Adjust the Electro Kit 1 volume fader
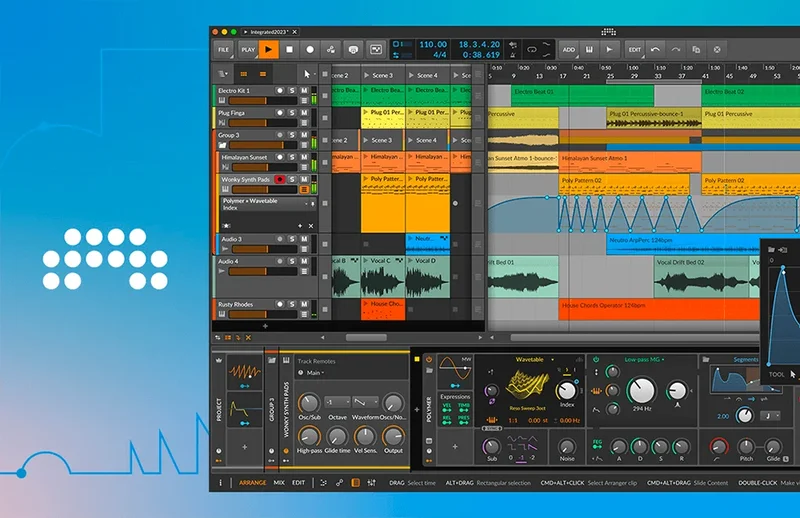This screenshot has height=518, width=800. click(x=263, y=101)
